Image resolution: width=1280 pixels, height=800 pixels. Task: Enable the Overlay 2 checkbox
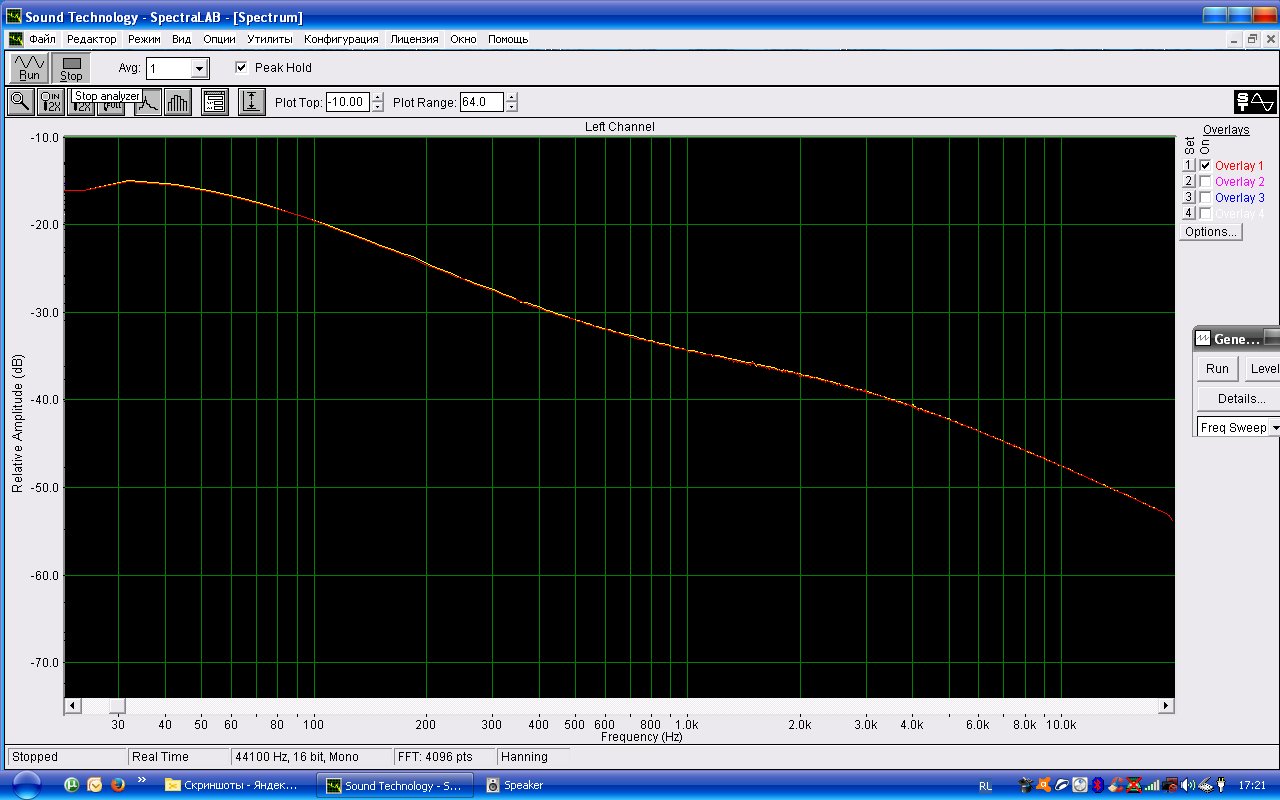[1205, 182]
